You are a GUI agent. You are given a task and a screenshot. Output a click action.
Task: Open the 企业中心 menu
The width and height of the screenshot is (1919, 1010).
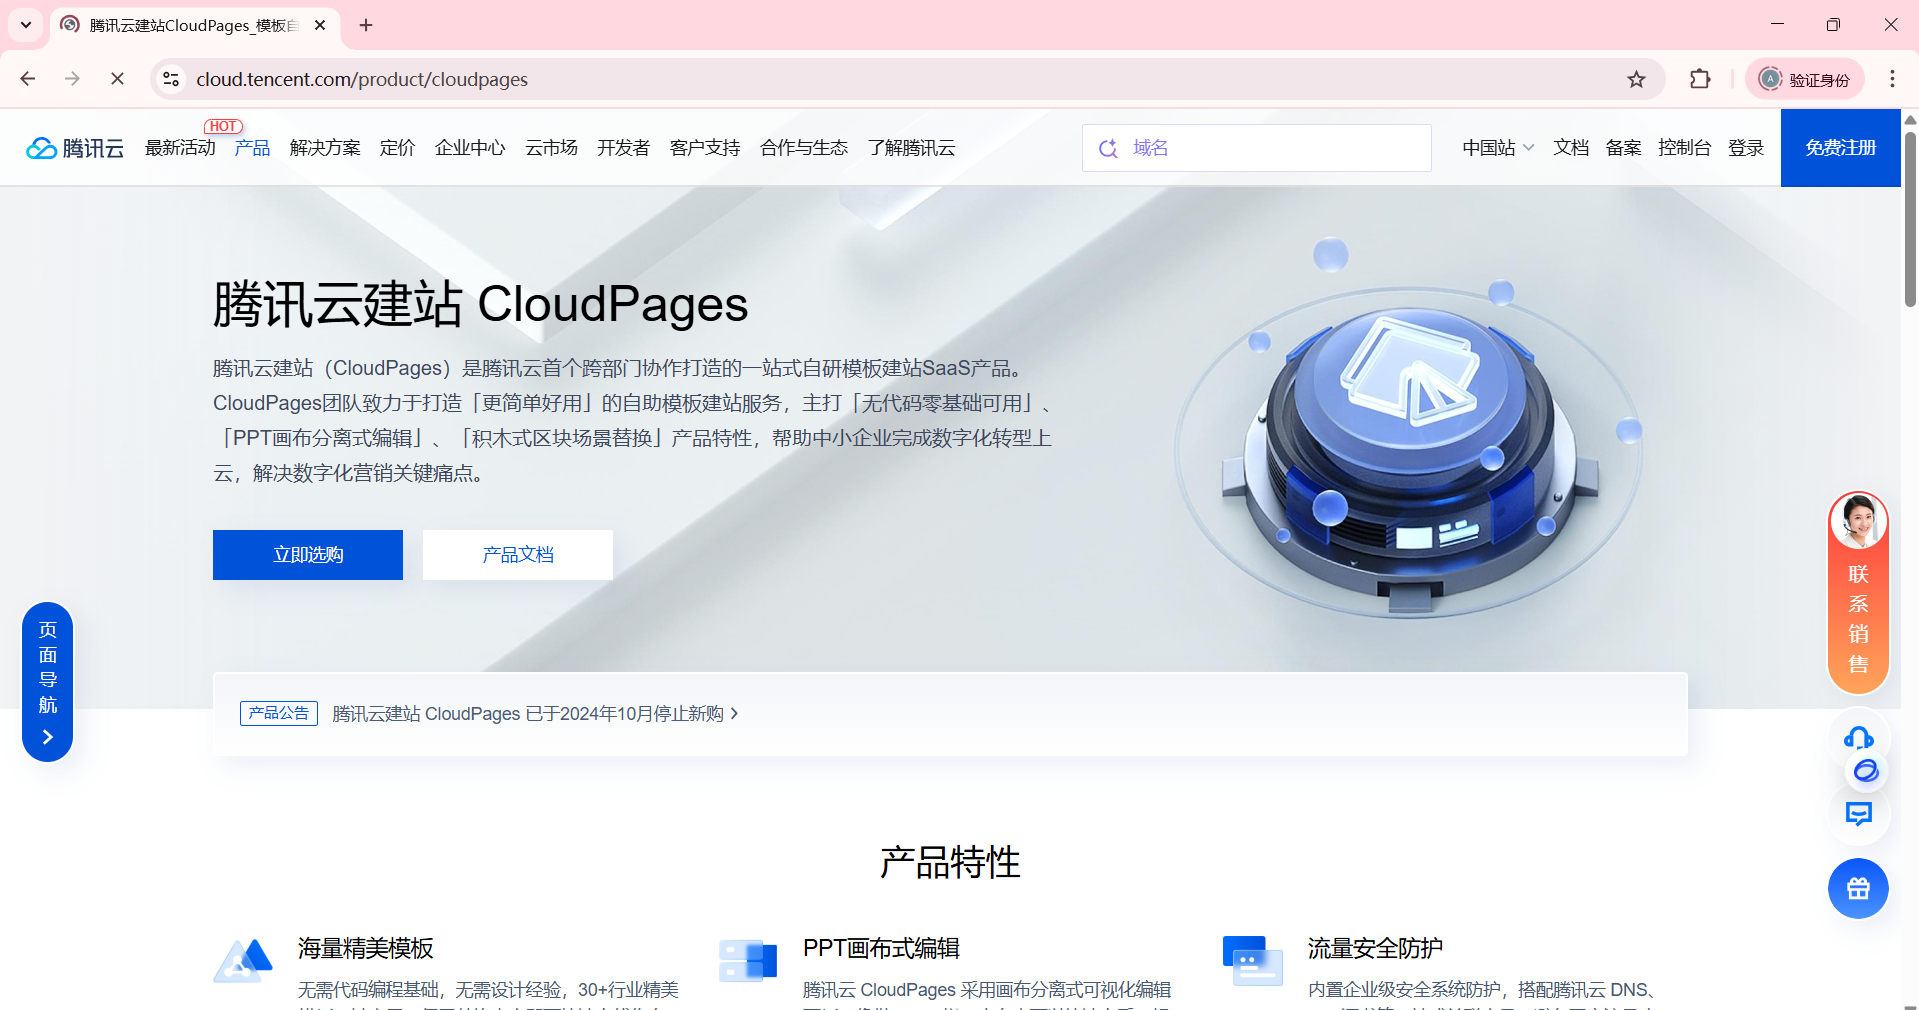(x=470, y=148)
